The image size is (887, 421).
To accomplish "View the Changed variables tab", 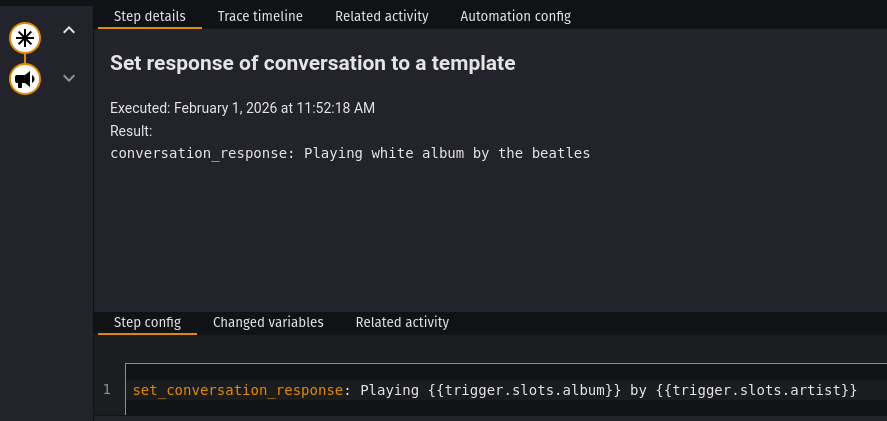I will [268, 322].
